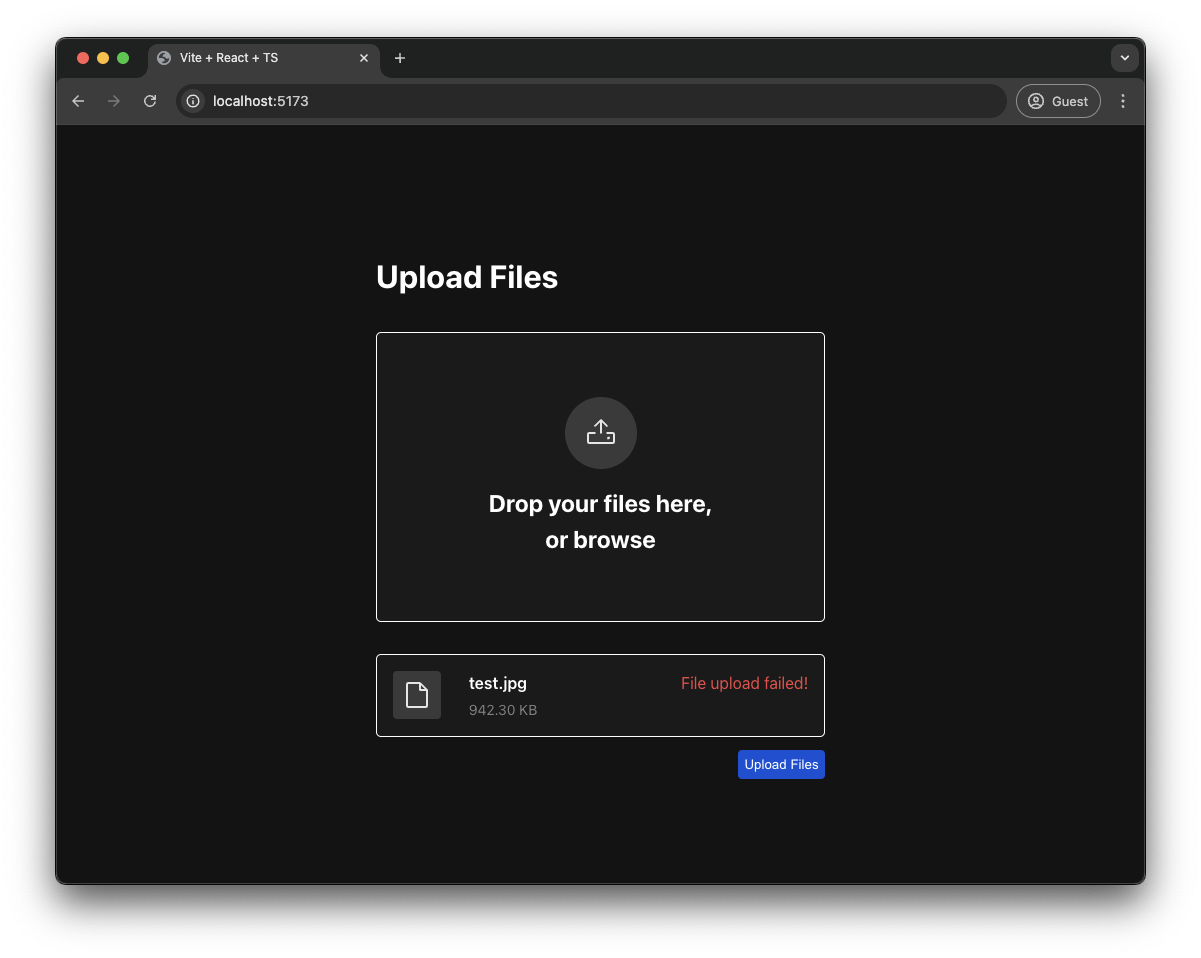Click the browser forward arrow
This screenshot has width=1201, height=958.
tap(114, 101)
